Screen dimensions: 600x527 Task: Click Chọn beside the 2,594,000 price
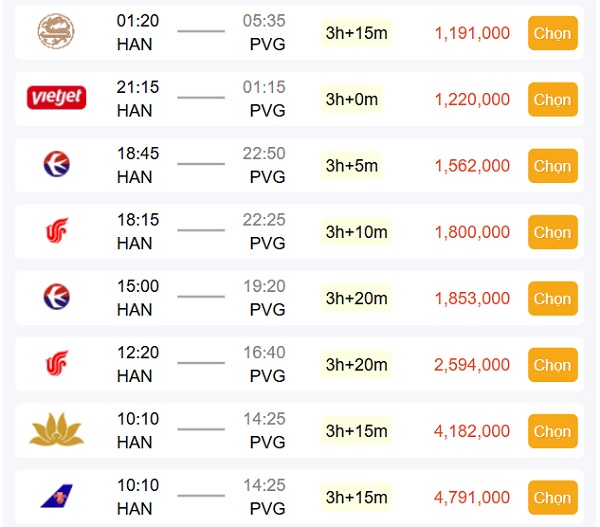(553, 365)
